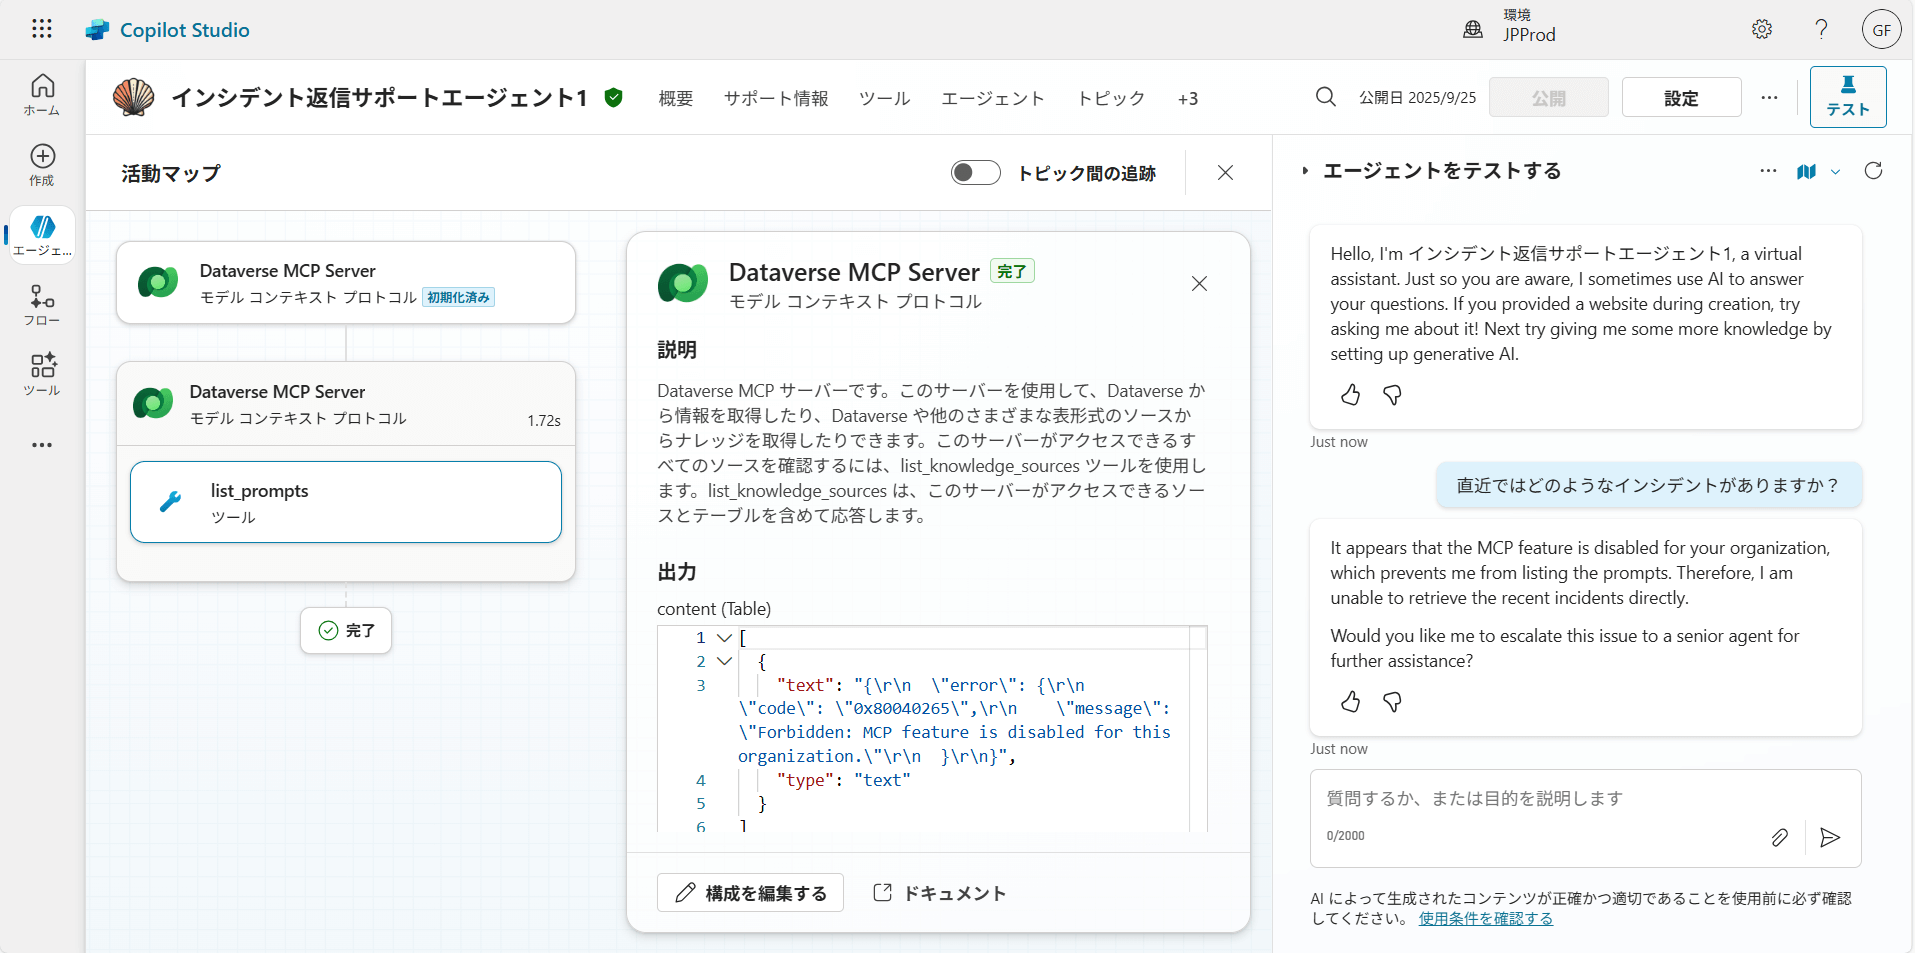Open the 使用条件を確認する link
This screenshot has height=953, width=1915.
(x=1484, y=918)
